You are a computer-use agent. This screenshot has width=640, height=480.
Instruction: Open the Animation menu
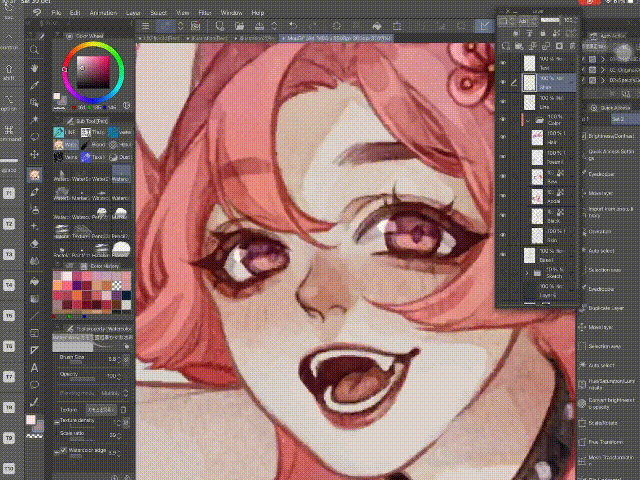pos(103,13)
